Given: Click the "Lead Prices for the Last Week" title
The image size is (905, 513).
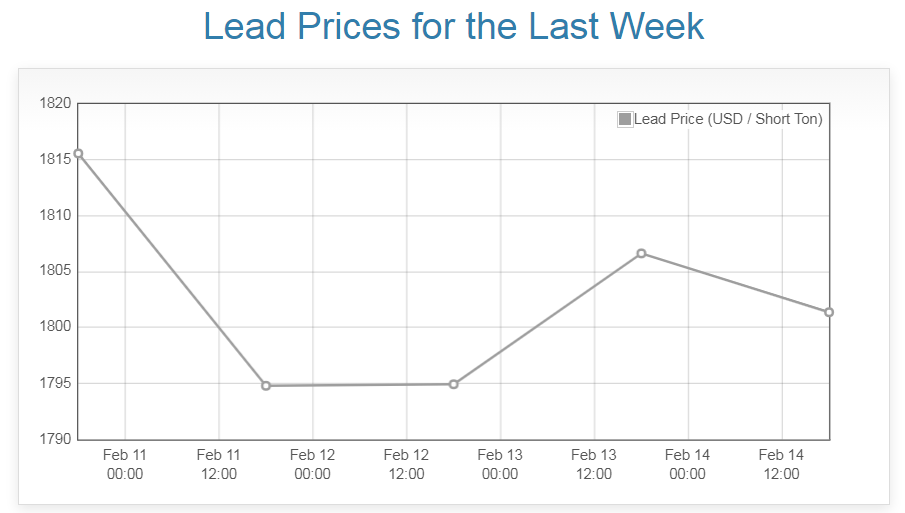Looking at the screenshot, I should pyautogui.click(x=453, y=27).
